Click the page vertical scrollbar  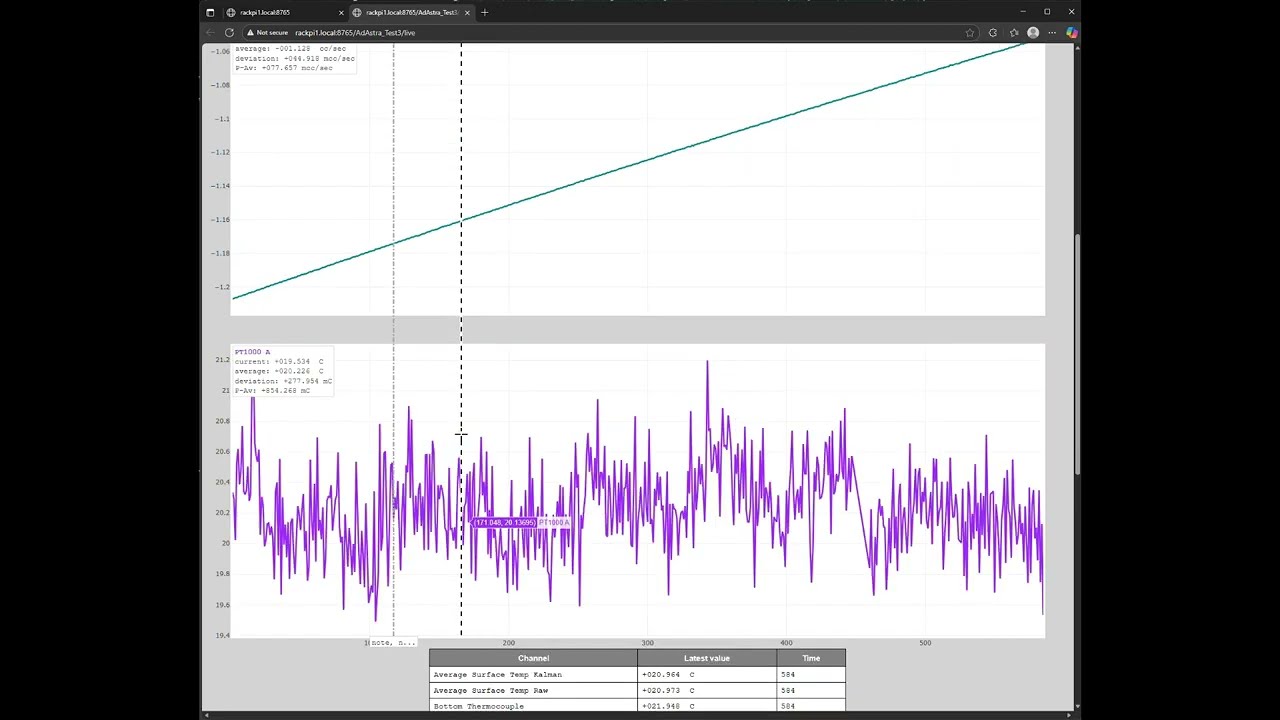[x=1077, y=355]
